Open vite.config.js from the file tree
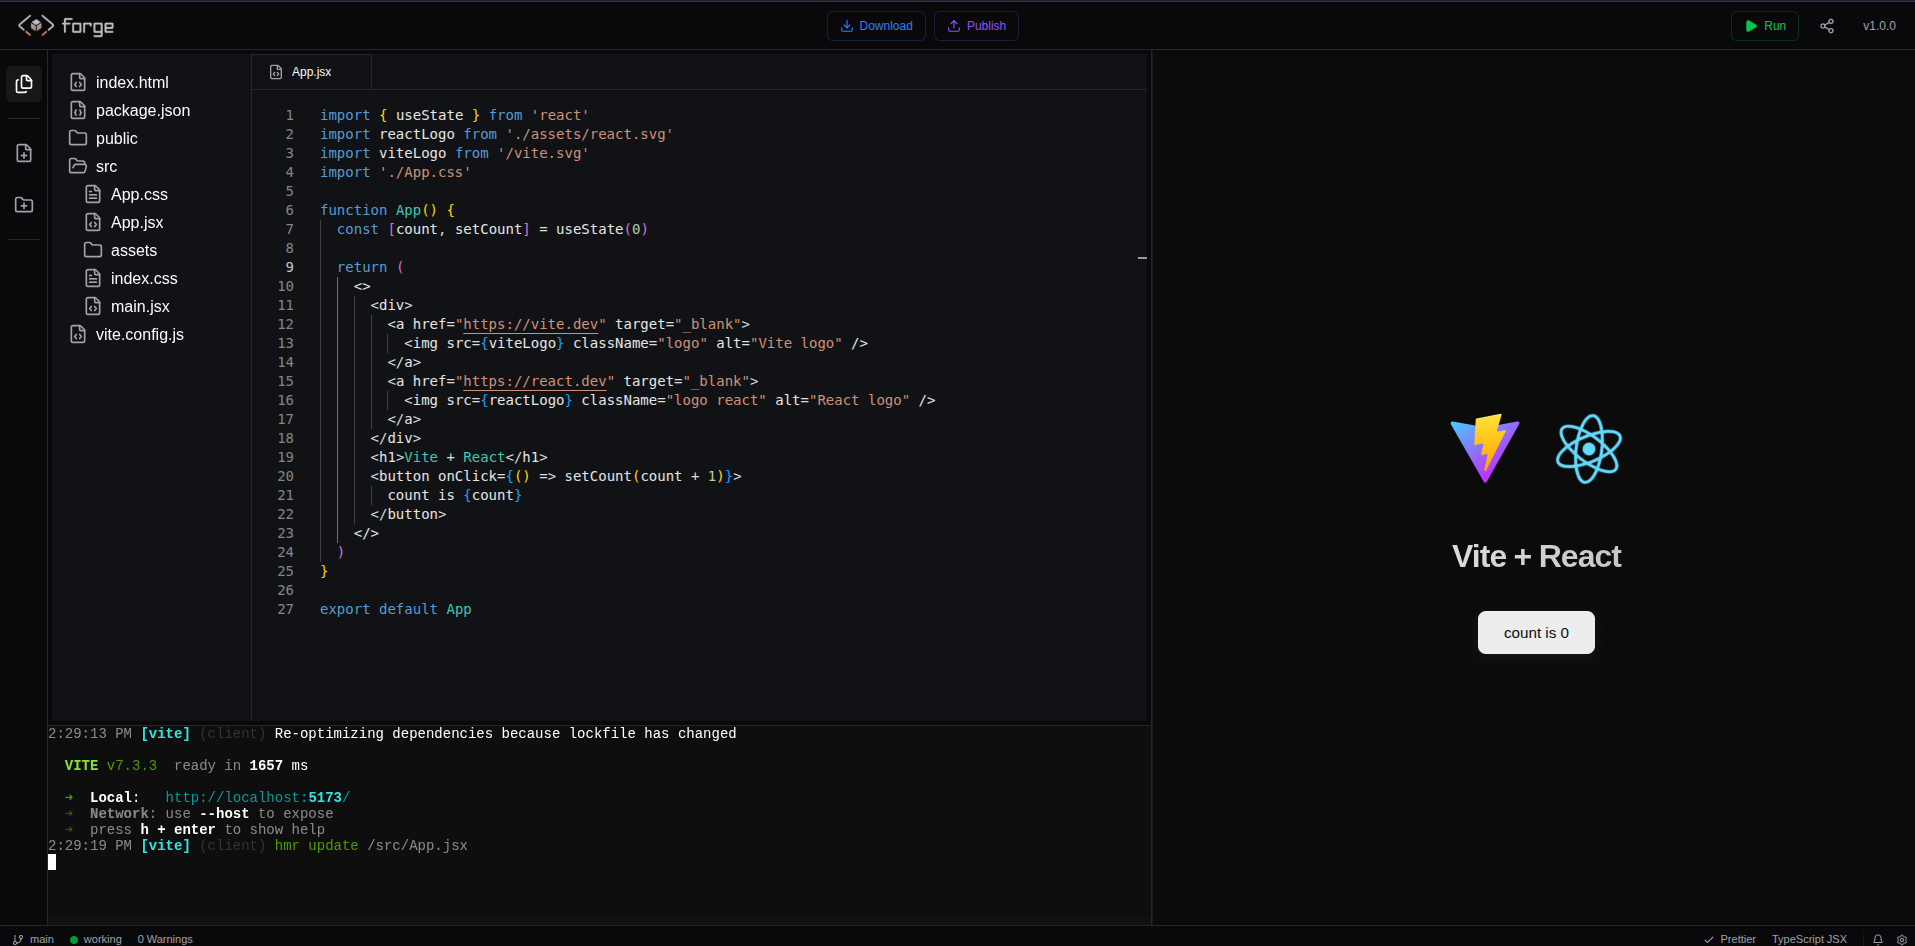Image resolution: width=1915 pixels, height=946 pixels. click(x=140, y=334)
